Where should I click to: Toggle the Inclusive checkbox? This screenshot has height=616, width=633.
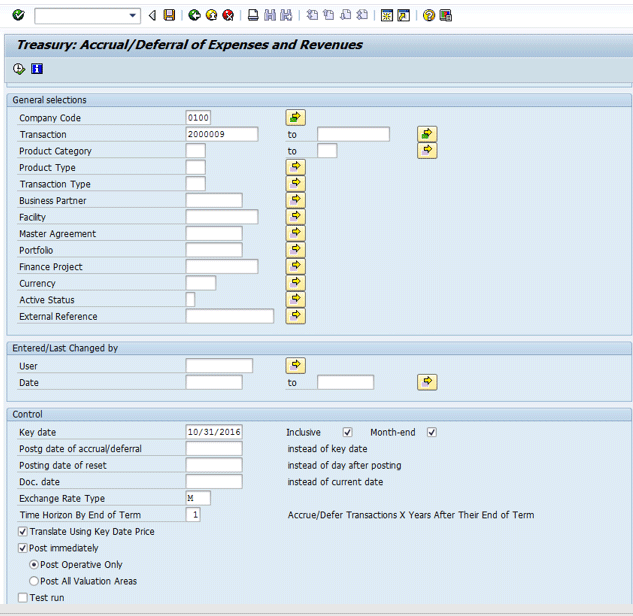[347, 432]
